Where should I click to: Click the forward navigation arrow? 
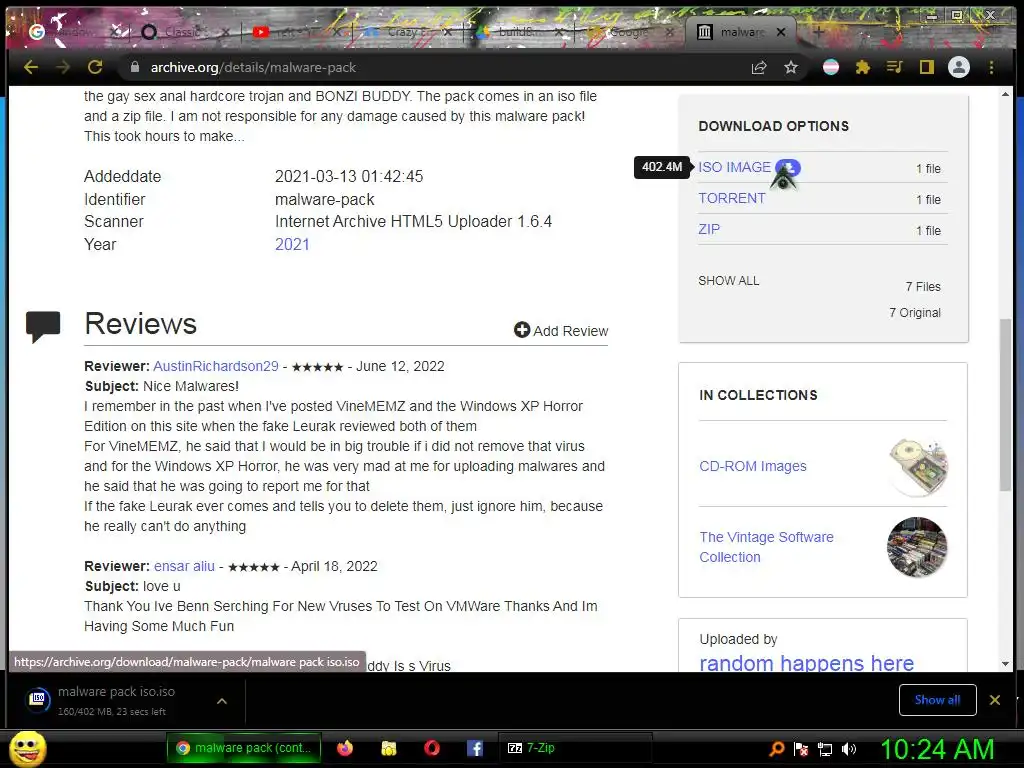pos(63,67)
